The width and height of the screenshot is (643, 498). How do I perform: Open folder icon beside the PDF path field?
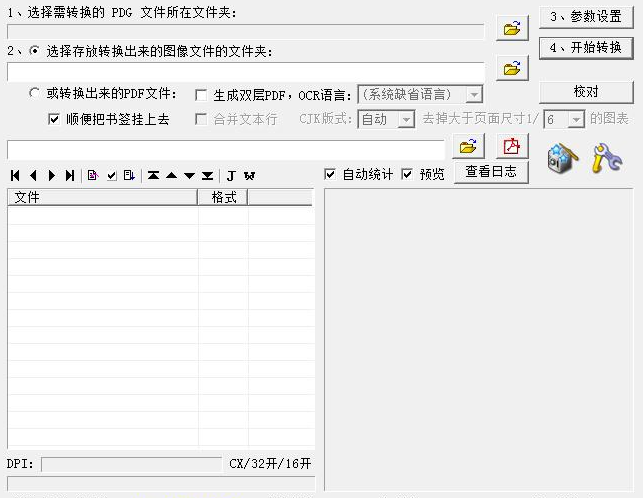pos(468,146)
